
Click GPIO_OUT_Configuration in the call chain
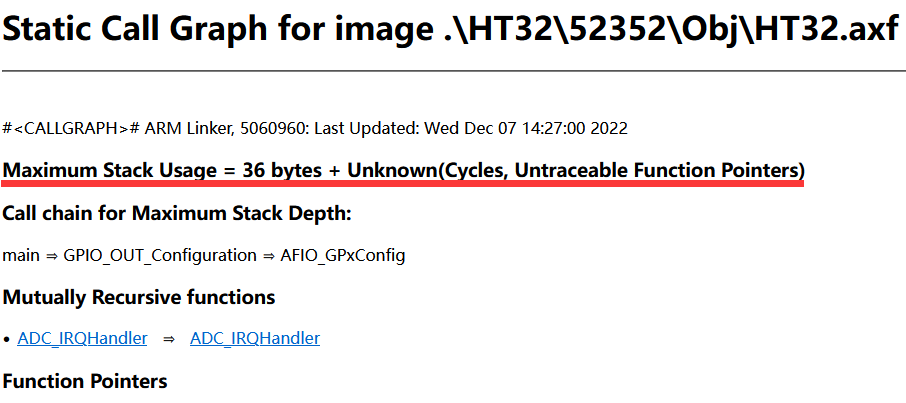160,255
